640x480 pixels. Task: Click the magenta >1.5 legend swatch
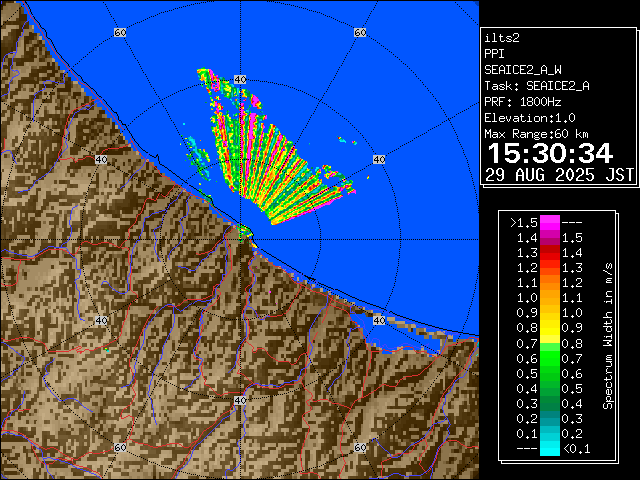(x=549, y=222)
